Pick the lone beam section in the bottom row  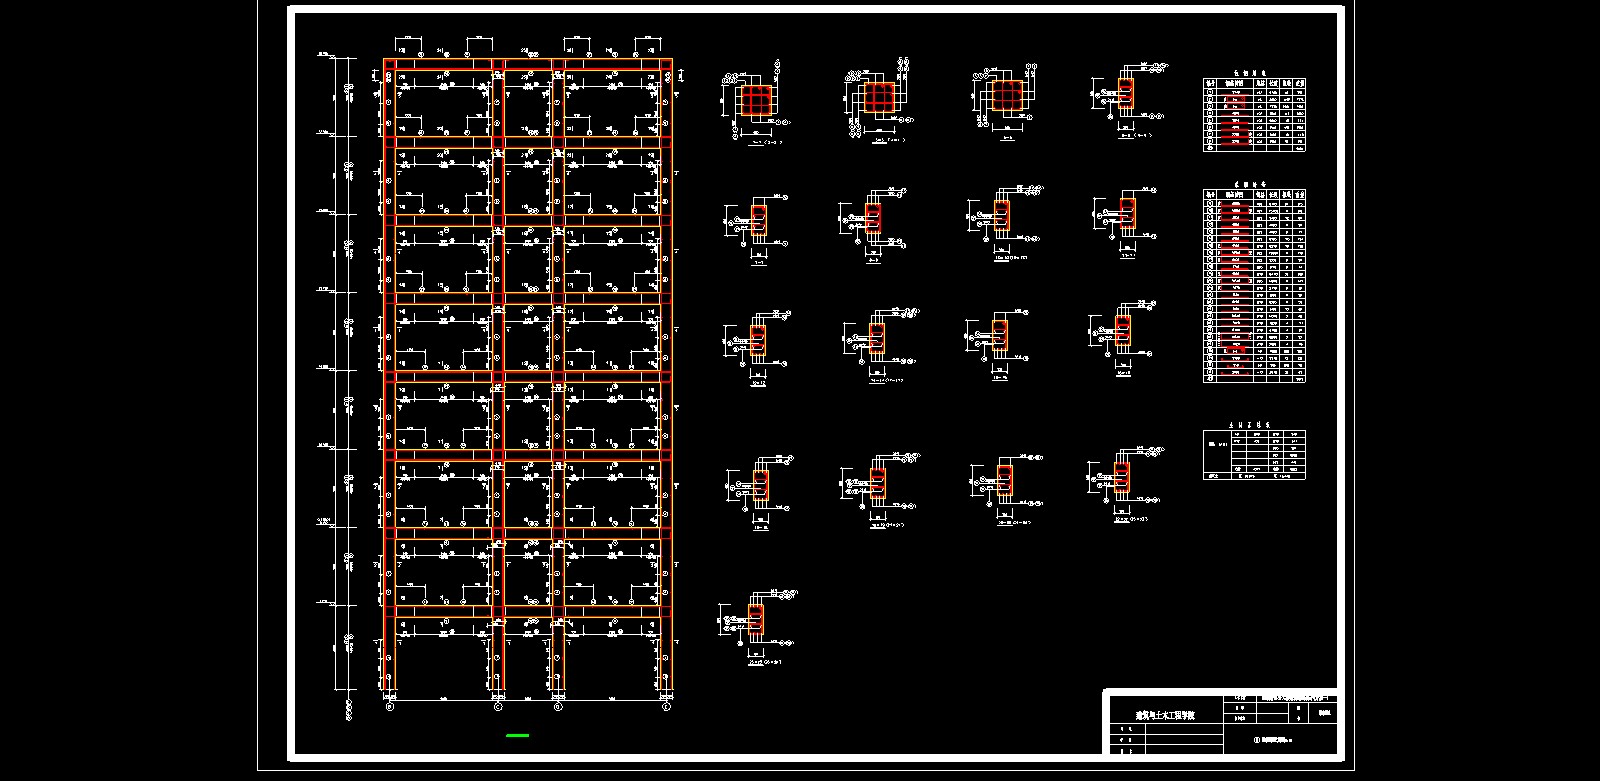[756, 620]
